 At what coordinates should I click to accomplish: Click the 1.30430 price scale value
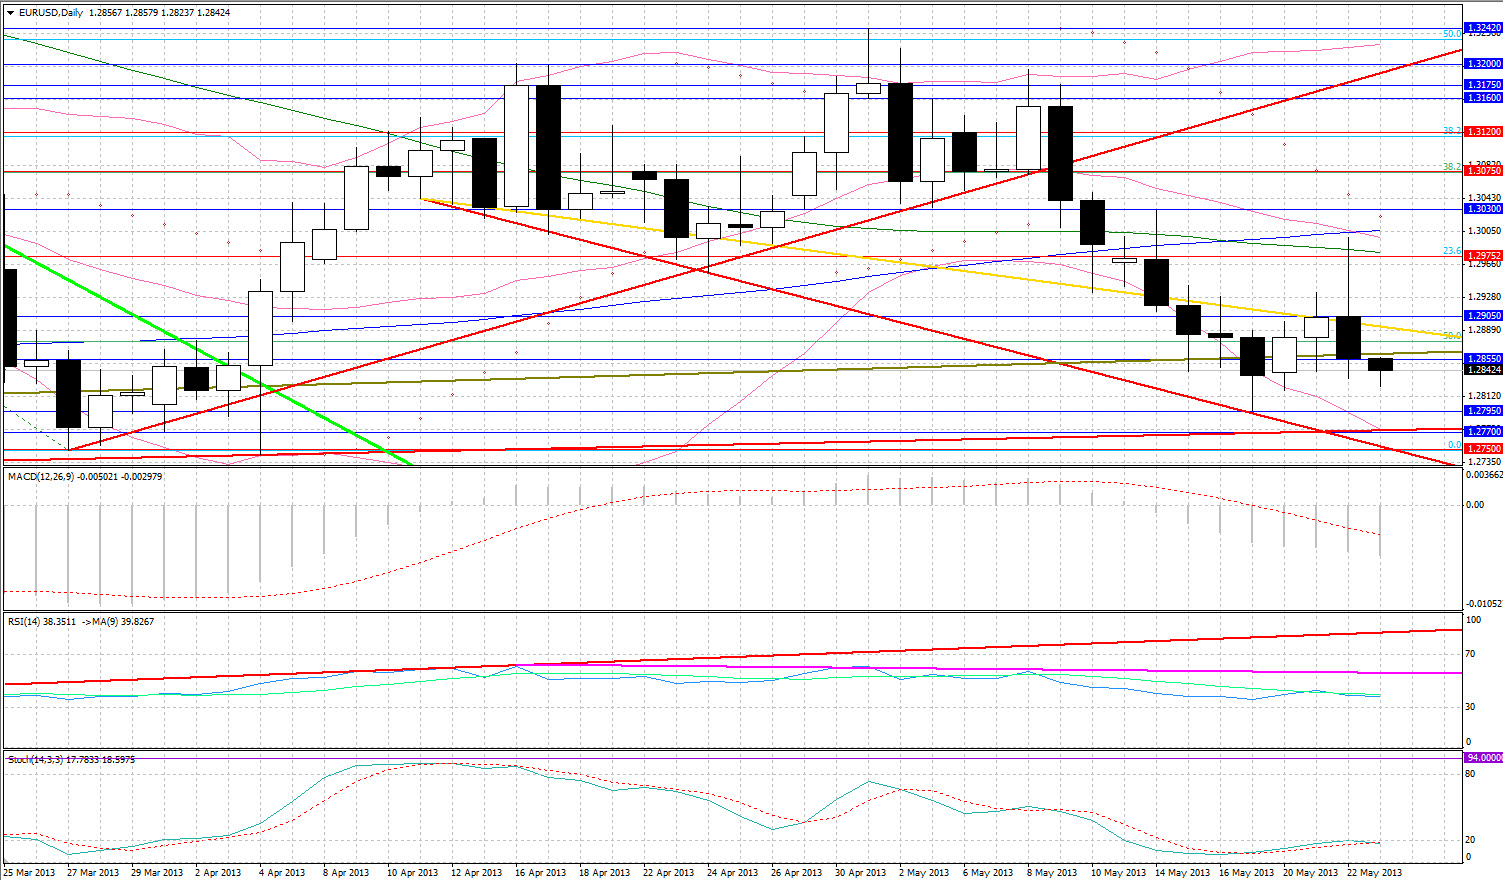pos(1483,198)
